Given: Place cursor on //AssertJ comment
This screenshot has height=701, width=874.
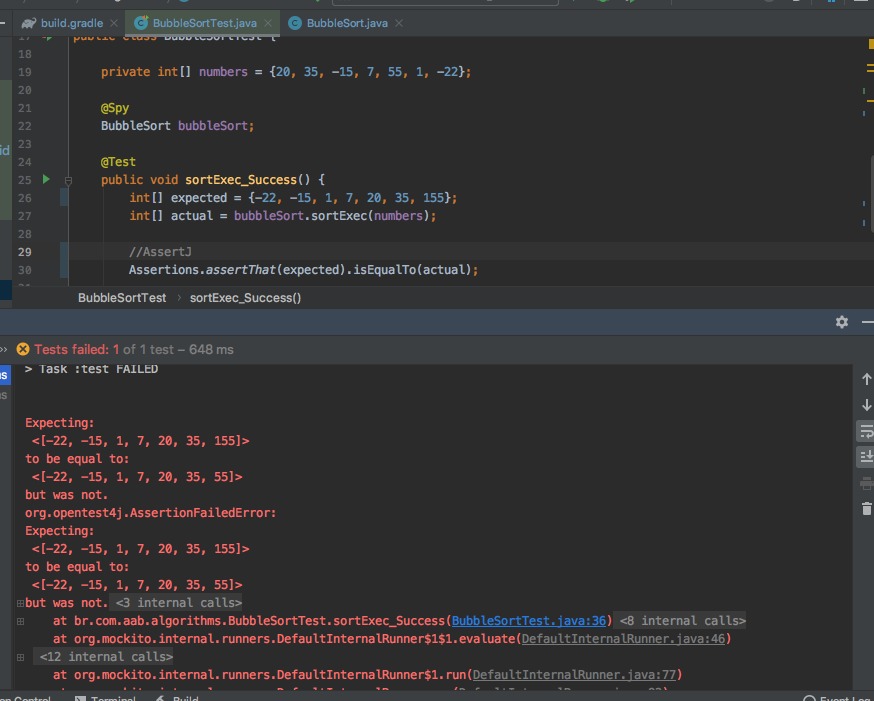Looking at the screenshot, I should point(161,252).
